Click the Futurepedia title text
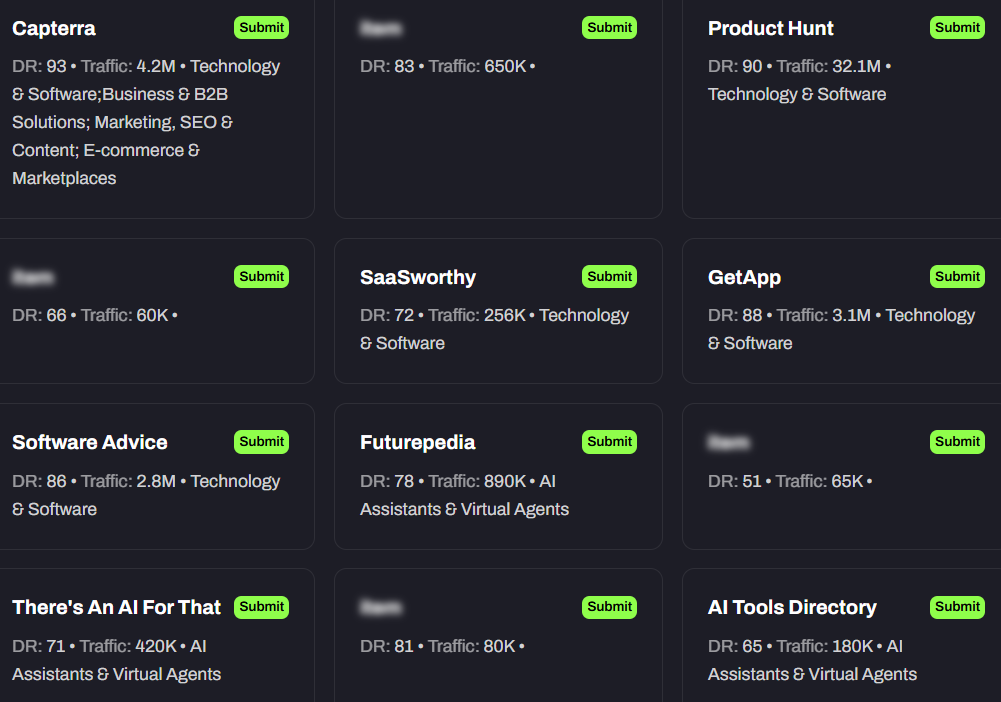1001x702 pixels. tap(418, 442)
